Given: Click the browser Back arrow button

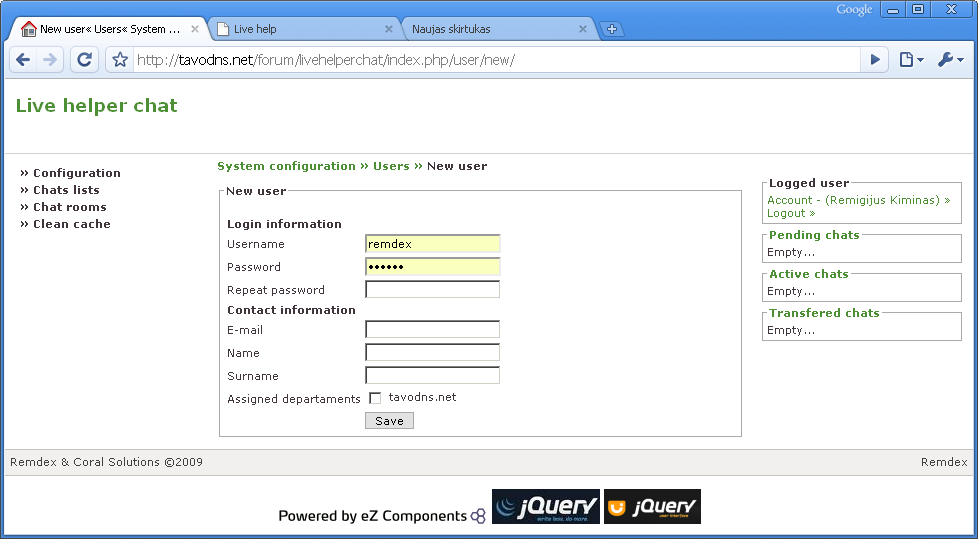Looking at the screenshot, I should (x=23, y=60).
